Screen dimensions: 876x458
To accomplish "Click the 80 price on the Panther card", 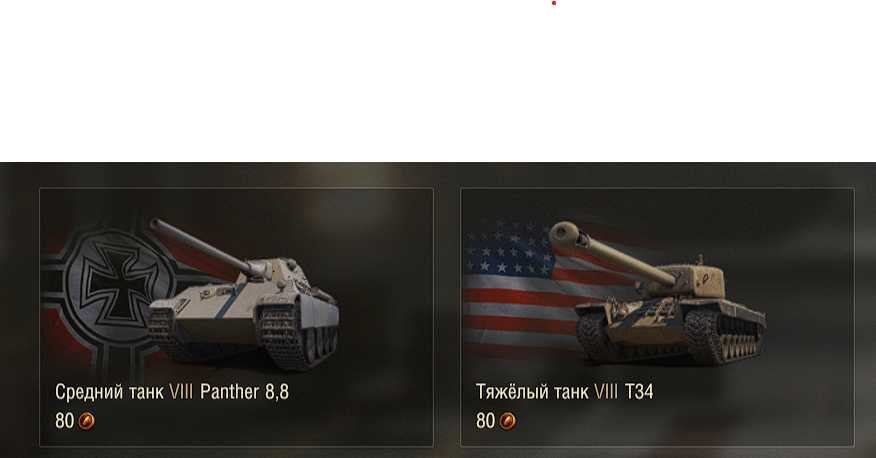I will pos(64,421).
